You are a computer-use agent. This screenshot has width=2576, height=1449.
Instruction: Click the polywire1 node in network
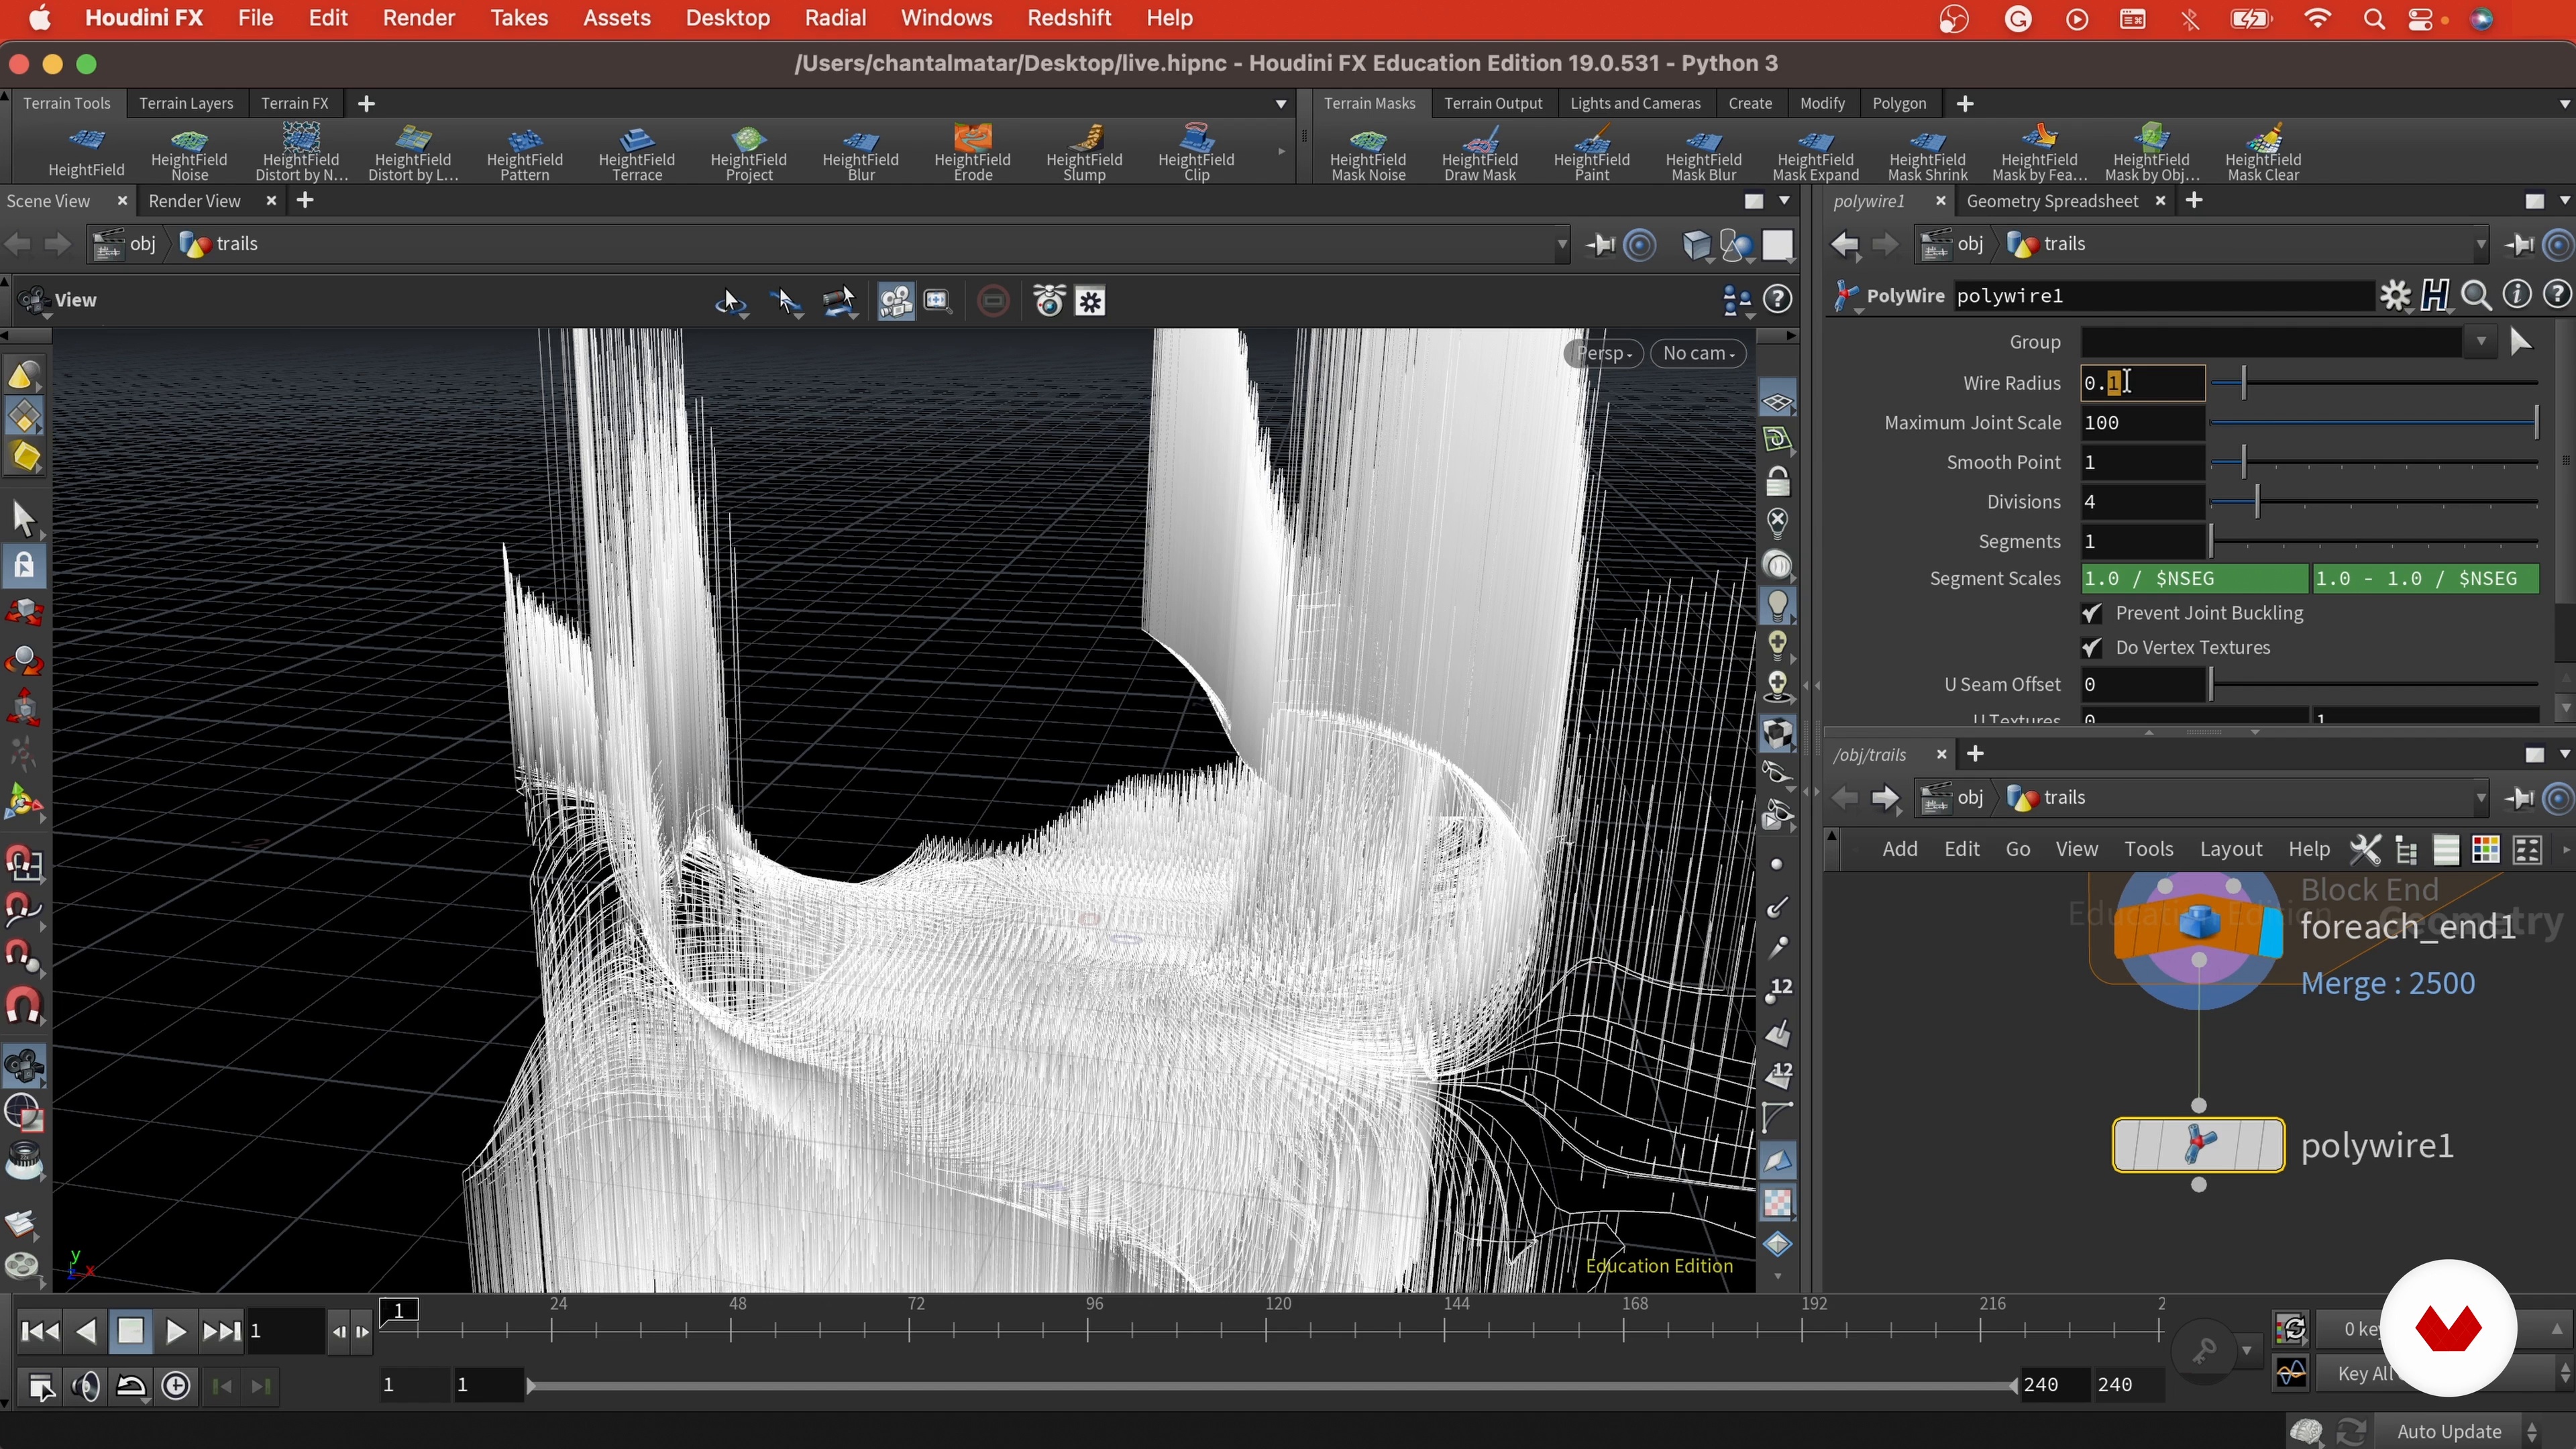point(2198,1145)
